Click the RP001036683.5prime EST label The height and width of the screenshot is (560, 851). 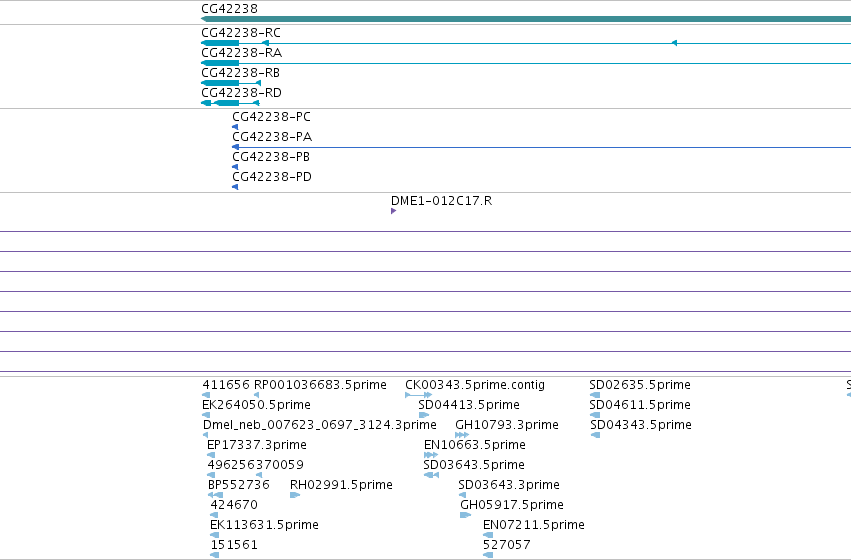click(320, 385)
